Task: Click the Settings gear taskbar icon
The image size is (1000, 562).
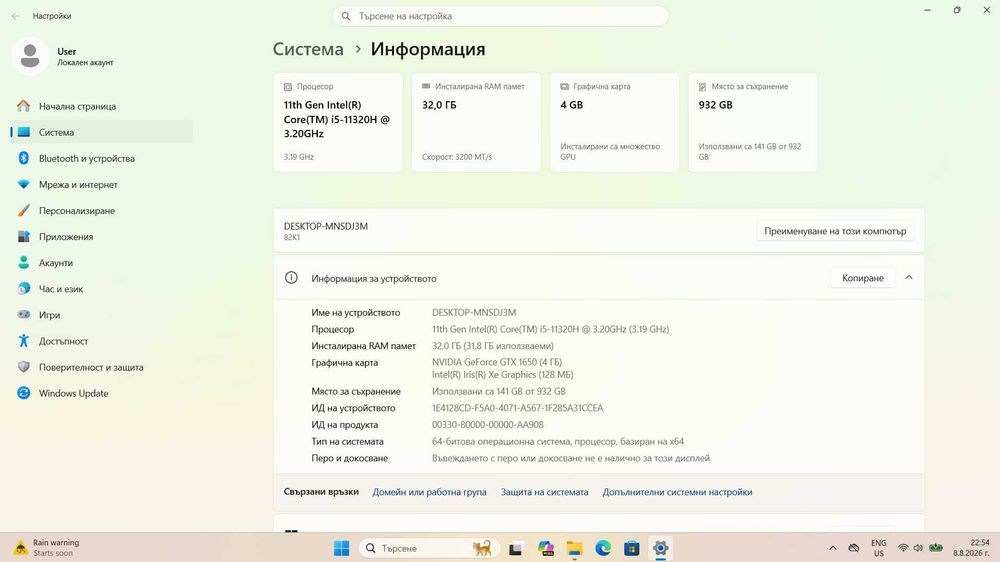Action: (660, 548)
